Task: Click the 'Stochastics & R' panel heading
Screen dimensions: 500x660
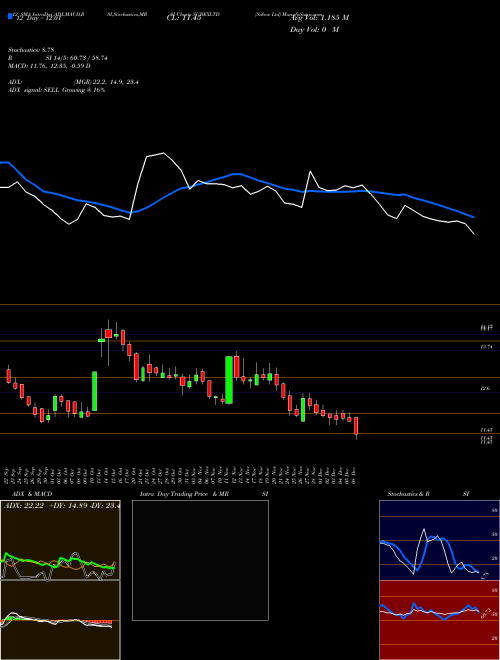Action: pos(408,494)
